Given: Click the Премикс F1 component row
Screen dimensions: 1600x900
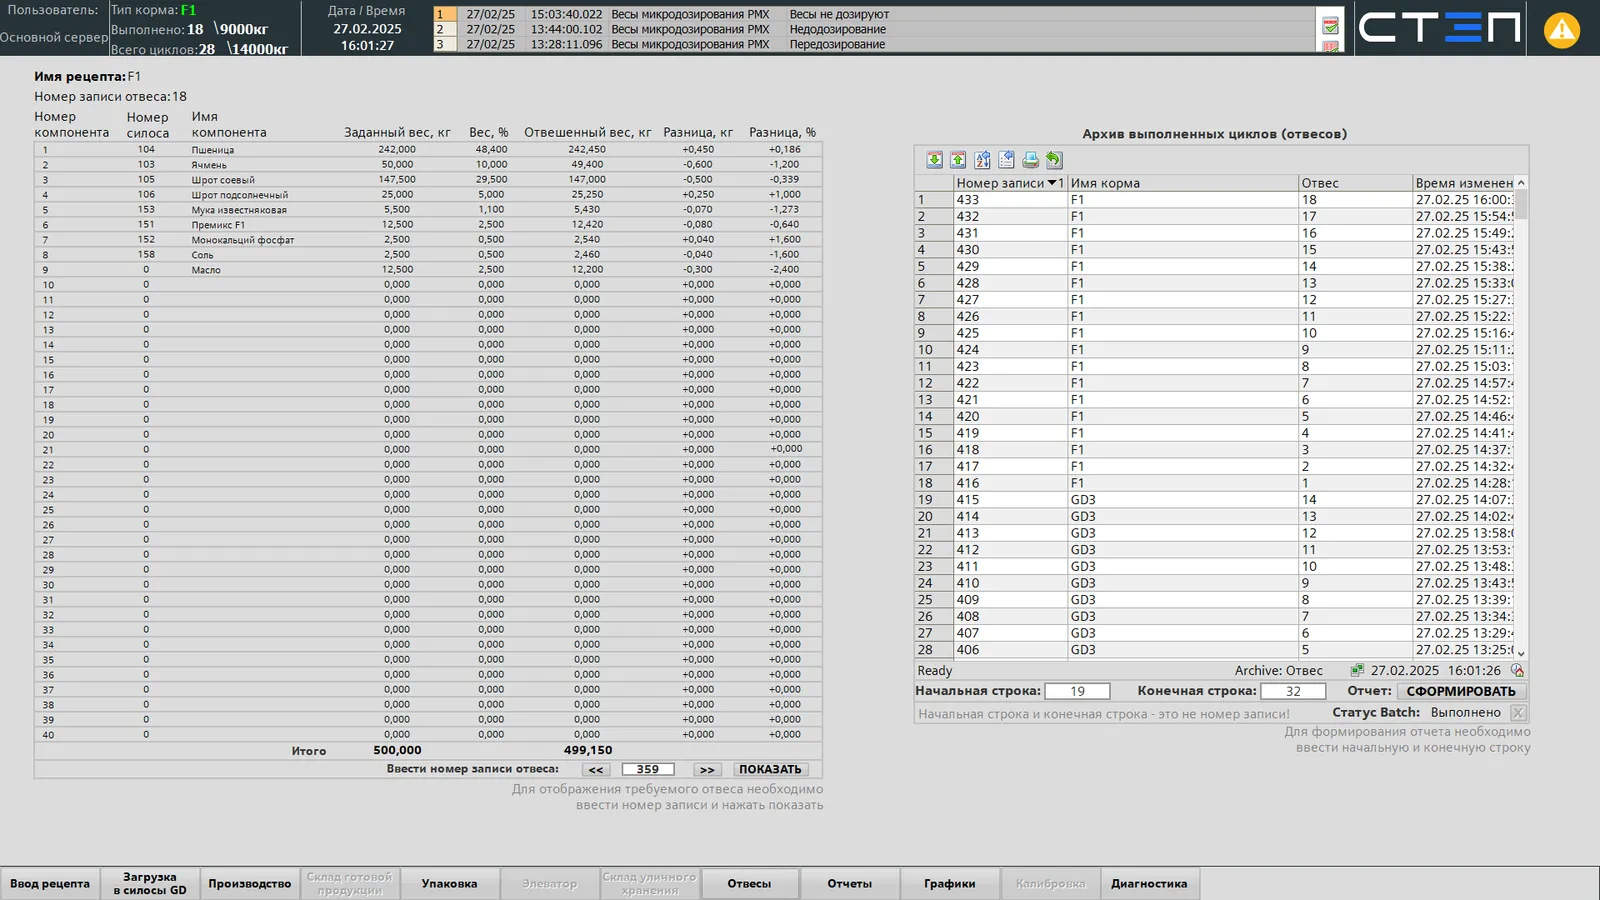Looking at the screenshot, I should 428,225.
